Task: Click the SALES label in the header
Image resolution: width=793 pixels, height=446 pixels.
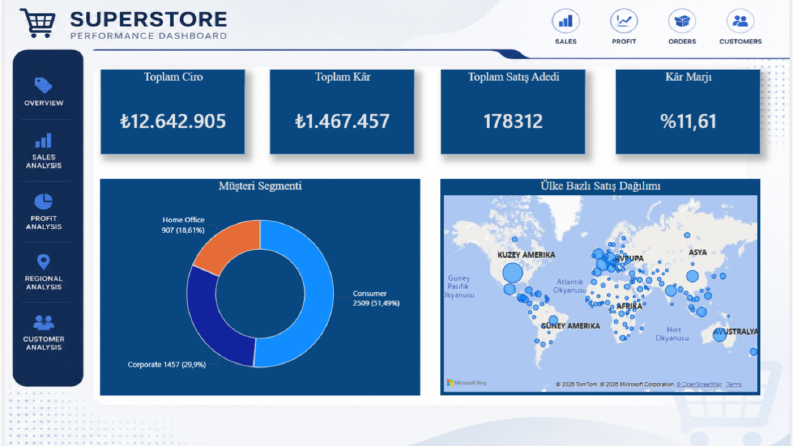Action: click(565, 41)
